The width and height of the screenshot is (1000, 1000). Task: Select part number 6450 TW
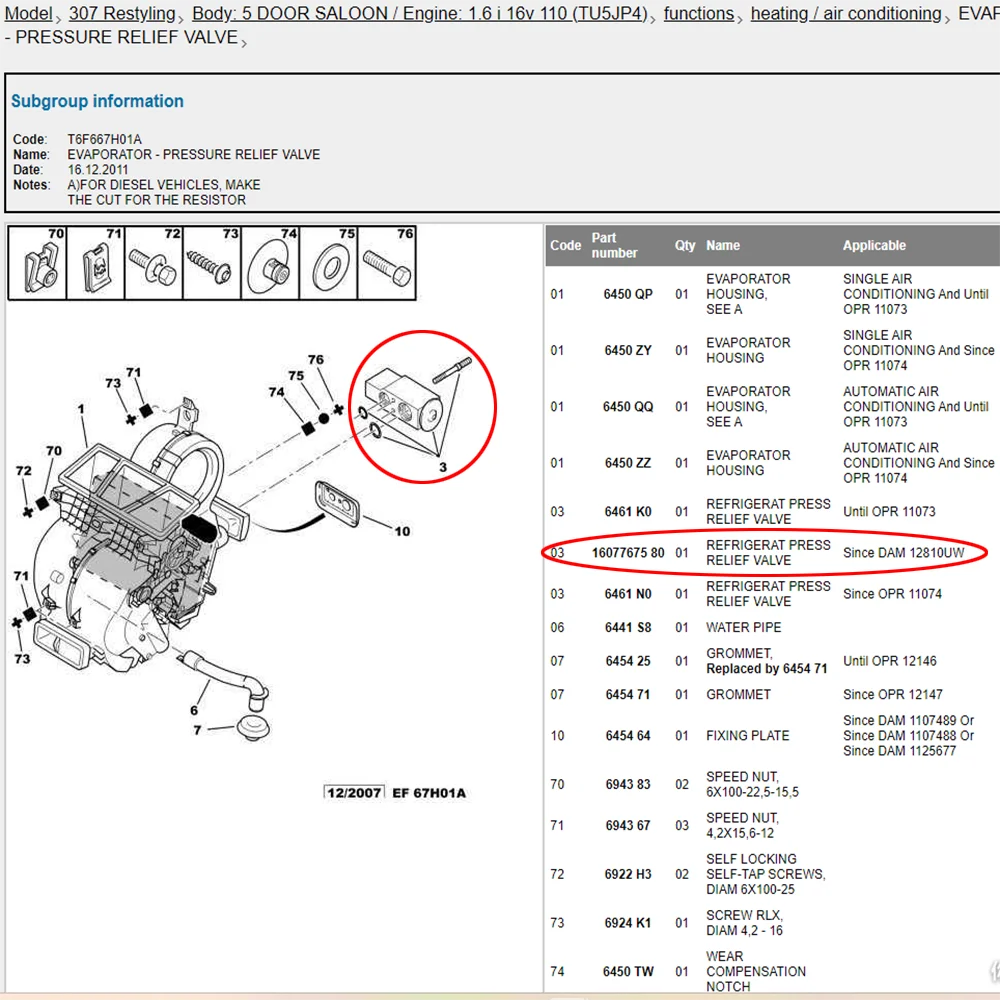tap(628, 971)
